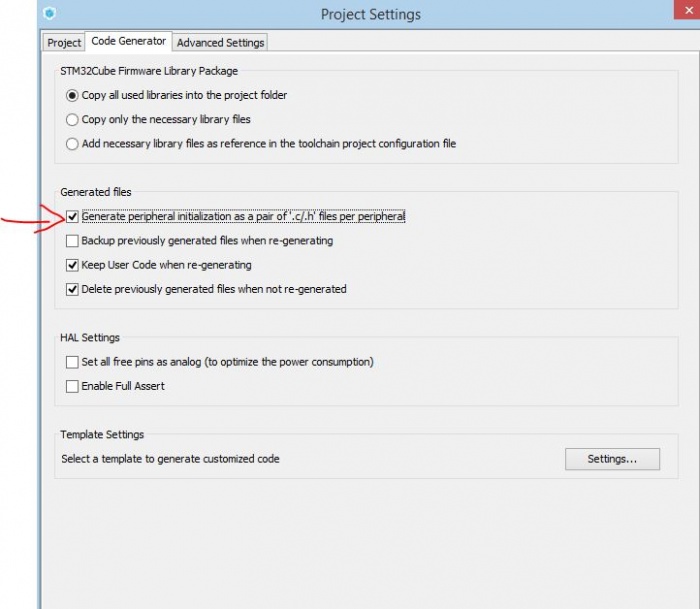
Task: Select Add necessary library files as reference option
Action: click(72, 144)
